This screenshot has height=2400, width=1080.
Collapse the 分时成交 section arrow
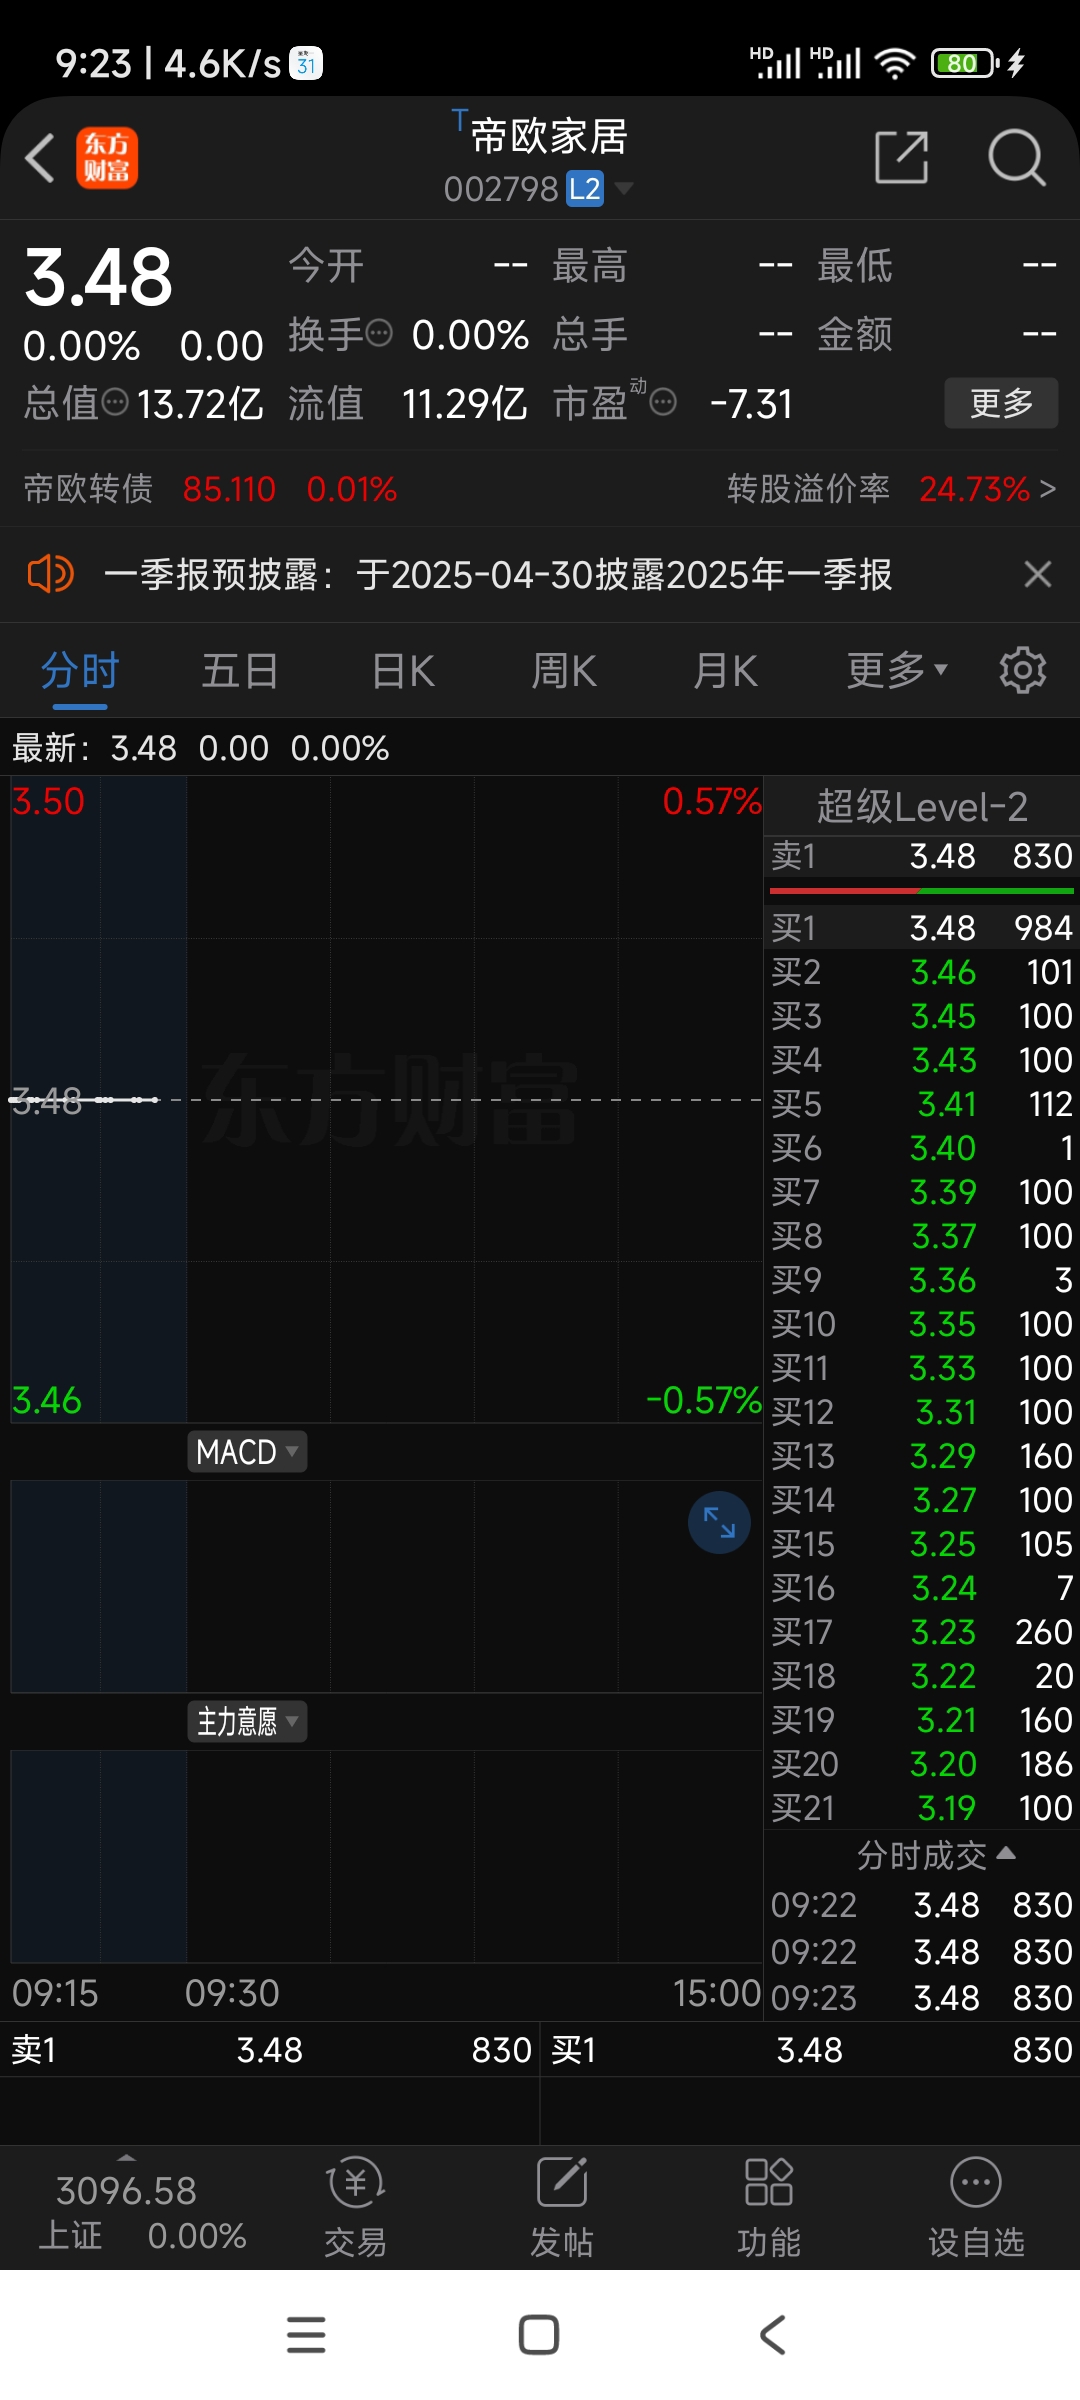pyautogui.click(x=1007, y=1854)
